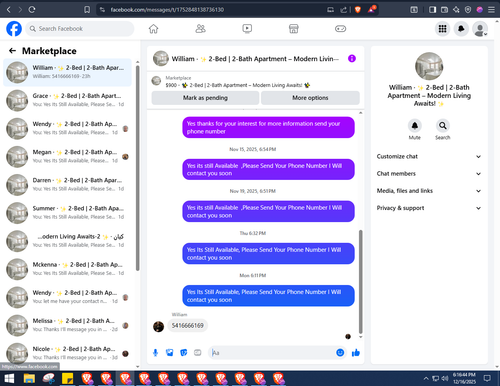
Task: Open William conversation in the chat list
Action: tap(67, 72)
